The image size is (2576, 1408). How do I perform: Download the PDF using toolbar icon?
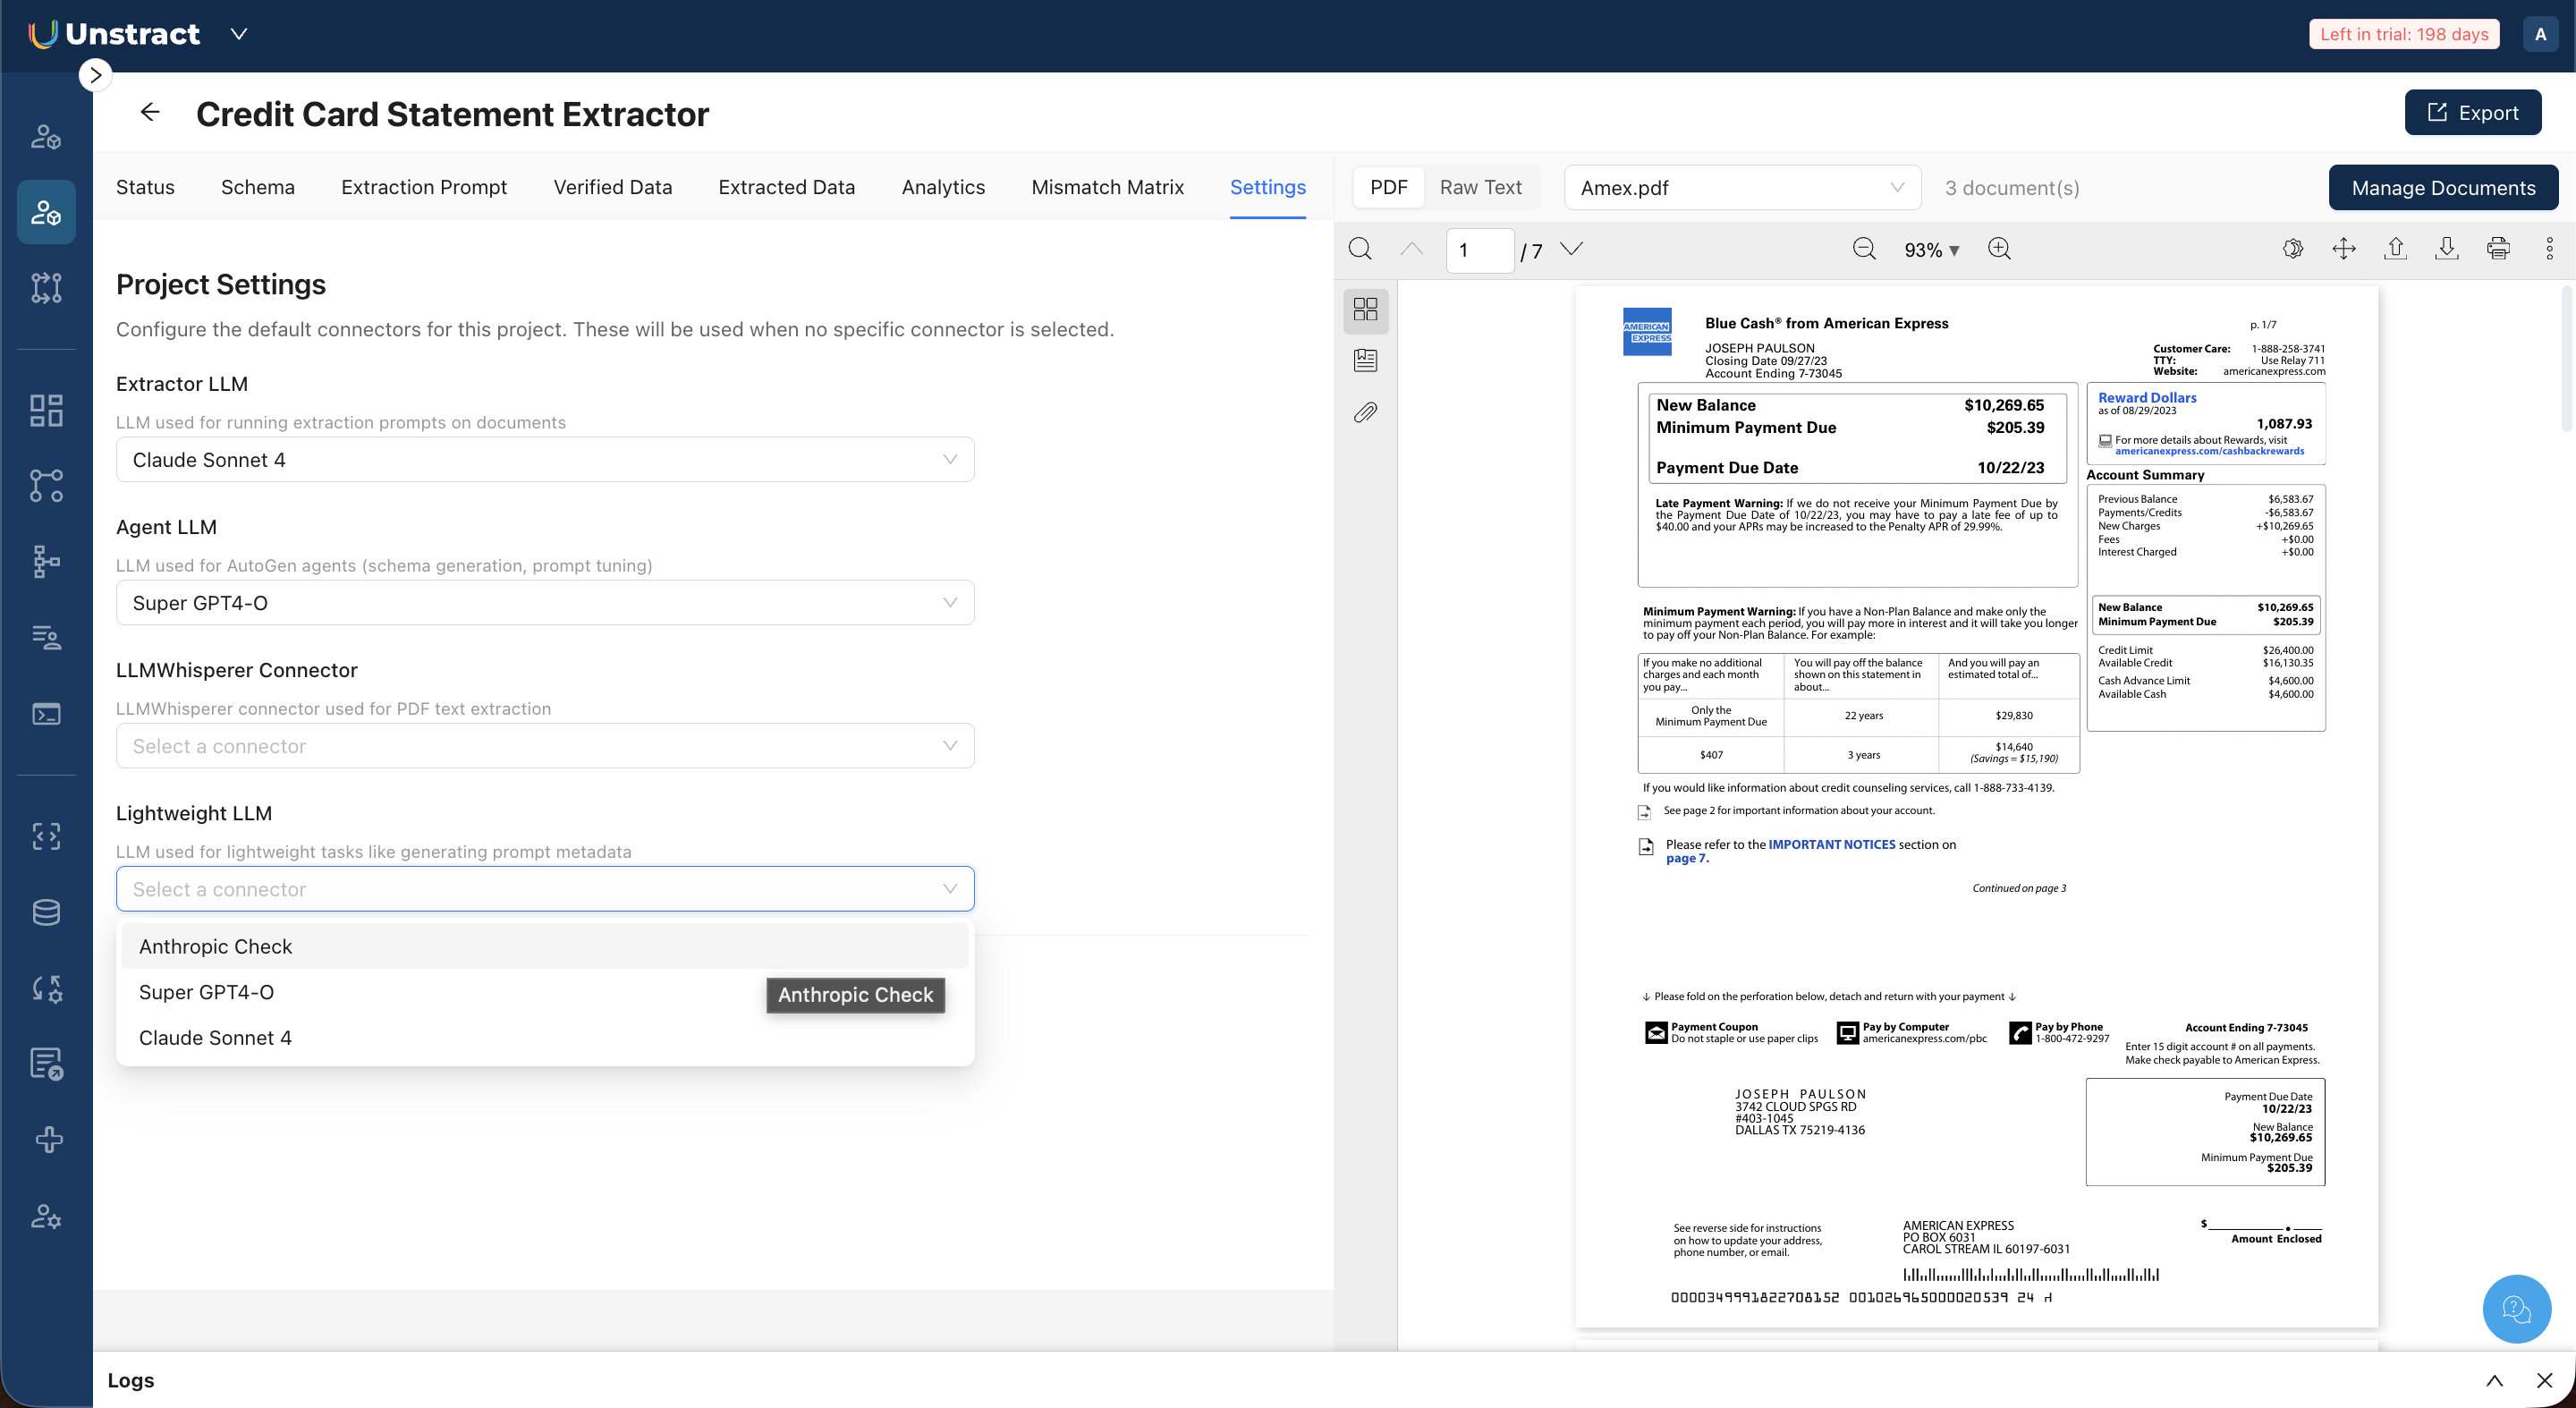2446,249
